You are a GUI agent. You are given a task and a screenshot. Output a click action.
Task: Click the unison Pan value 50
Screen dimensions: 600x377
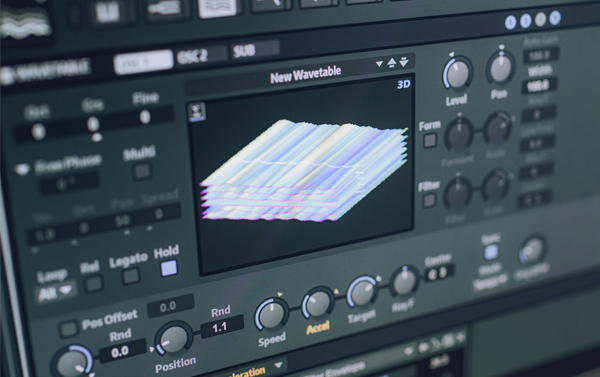[x=123, y=220]
